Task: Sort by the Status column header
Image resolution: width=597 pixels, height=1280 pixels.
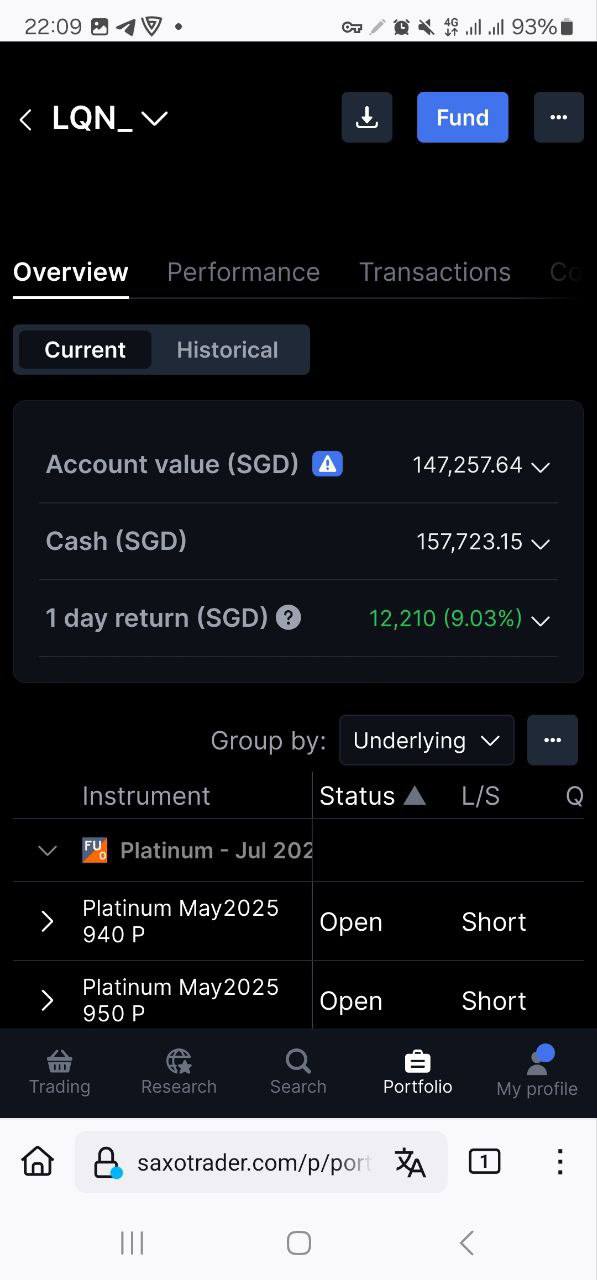Action: [372, 796]
